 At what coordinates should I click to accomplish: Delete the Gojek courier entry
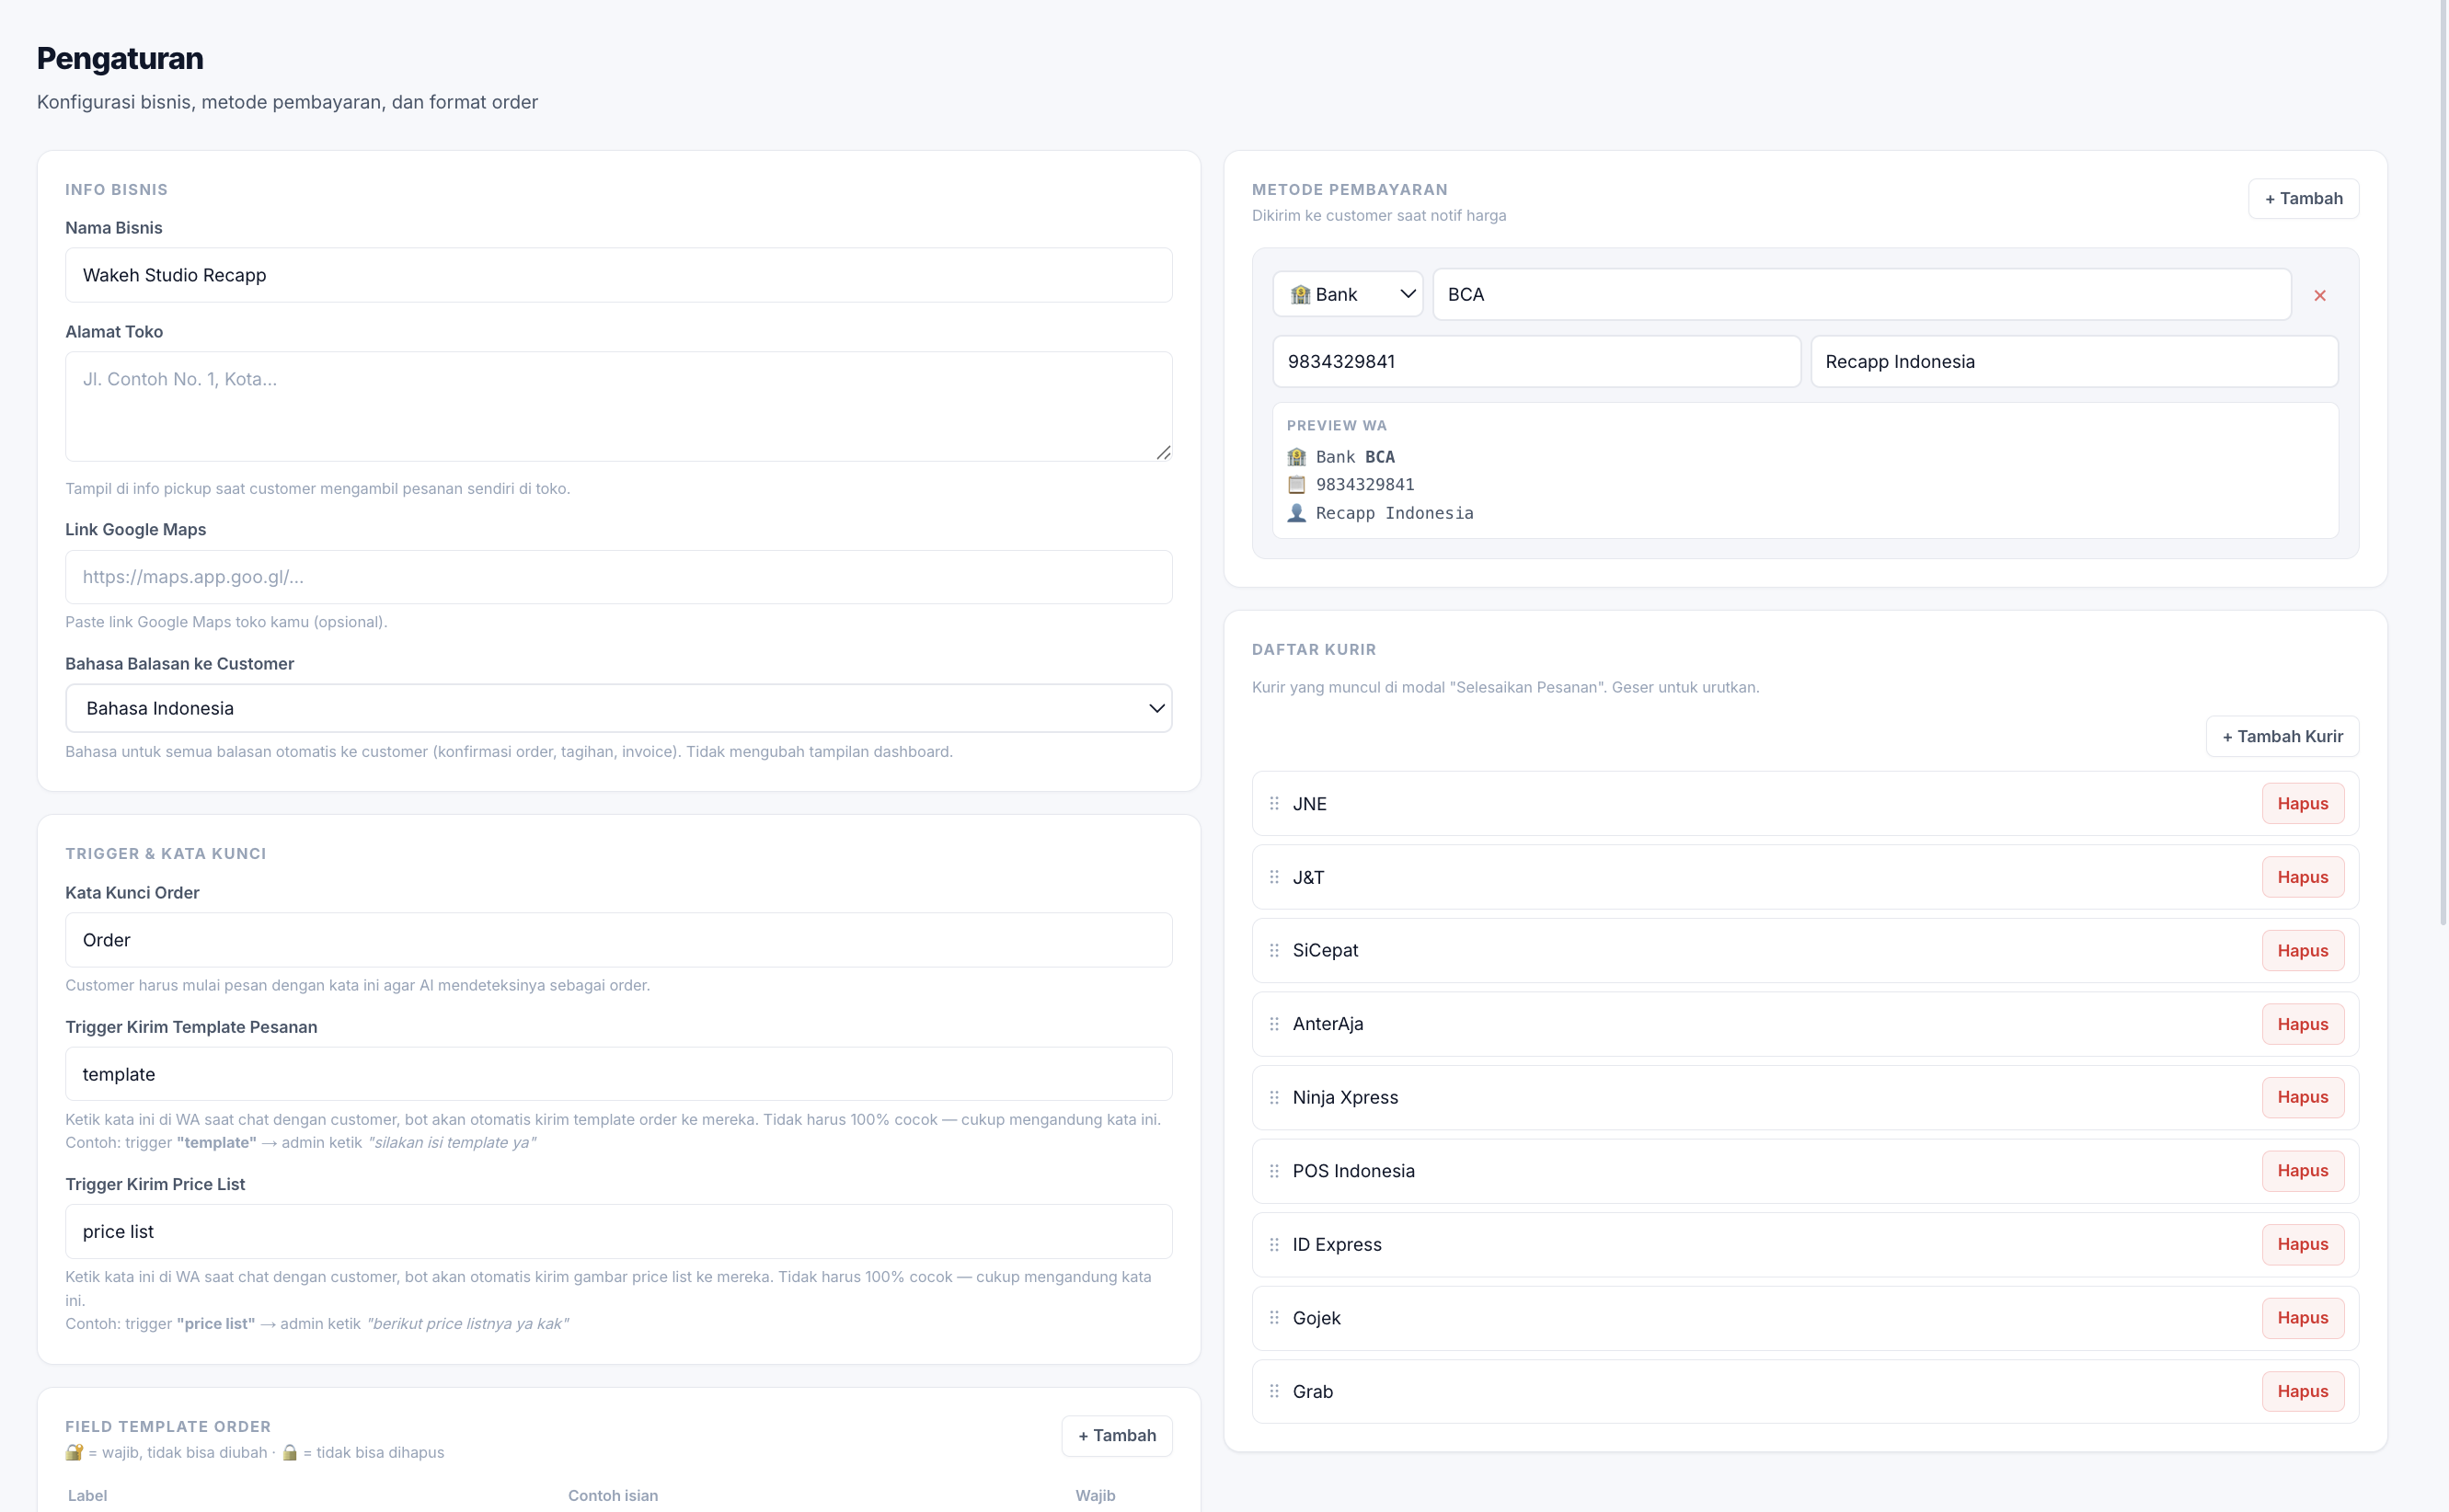click(x=2303, y=1318)
